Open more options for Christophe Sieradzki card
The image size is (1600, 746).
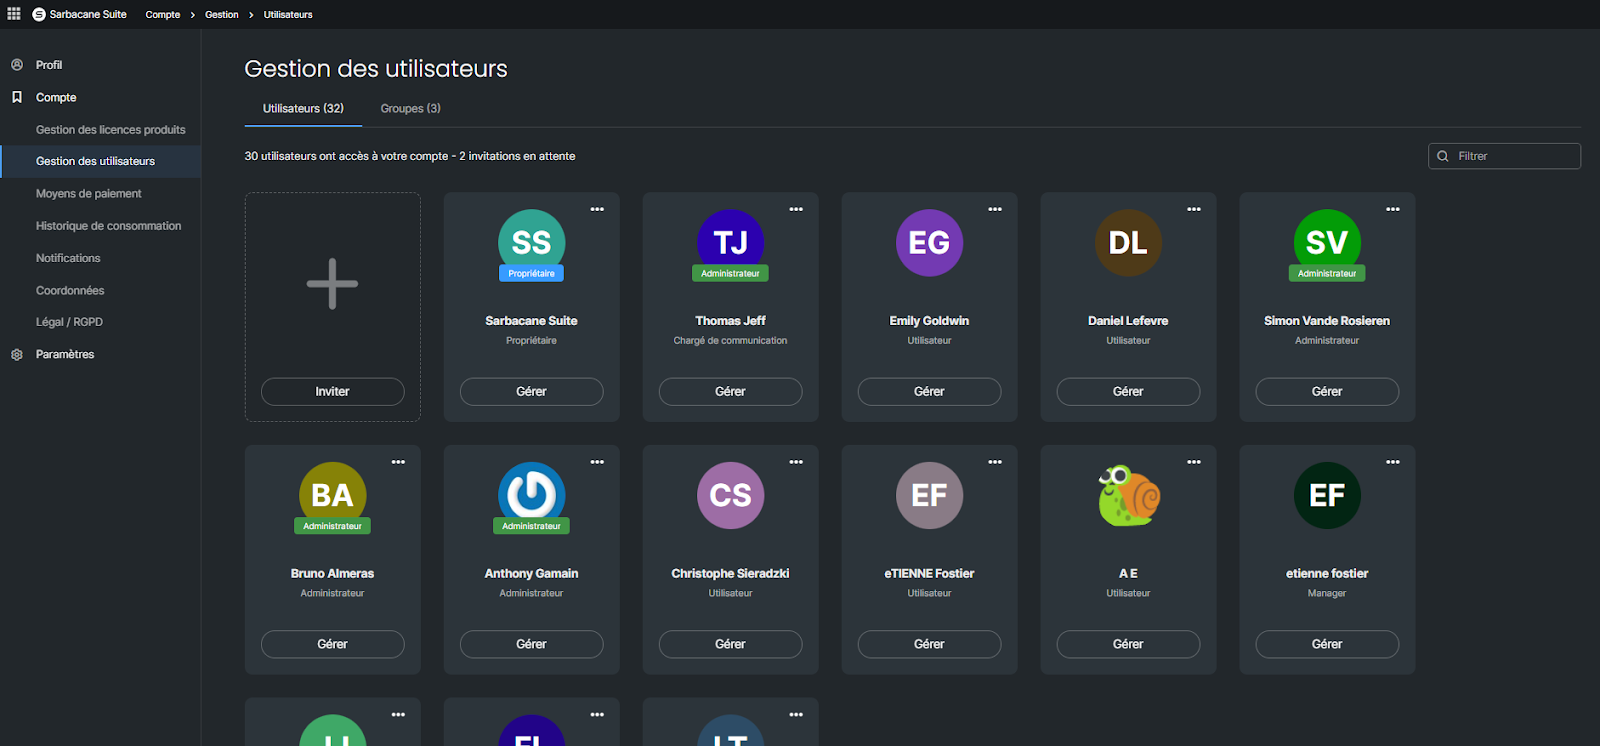tap(796, 462)
